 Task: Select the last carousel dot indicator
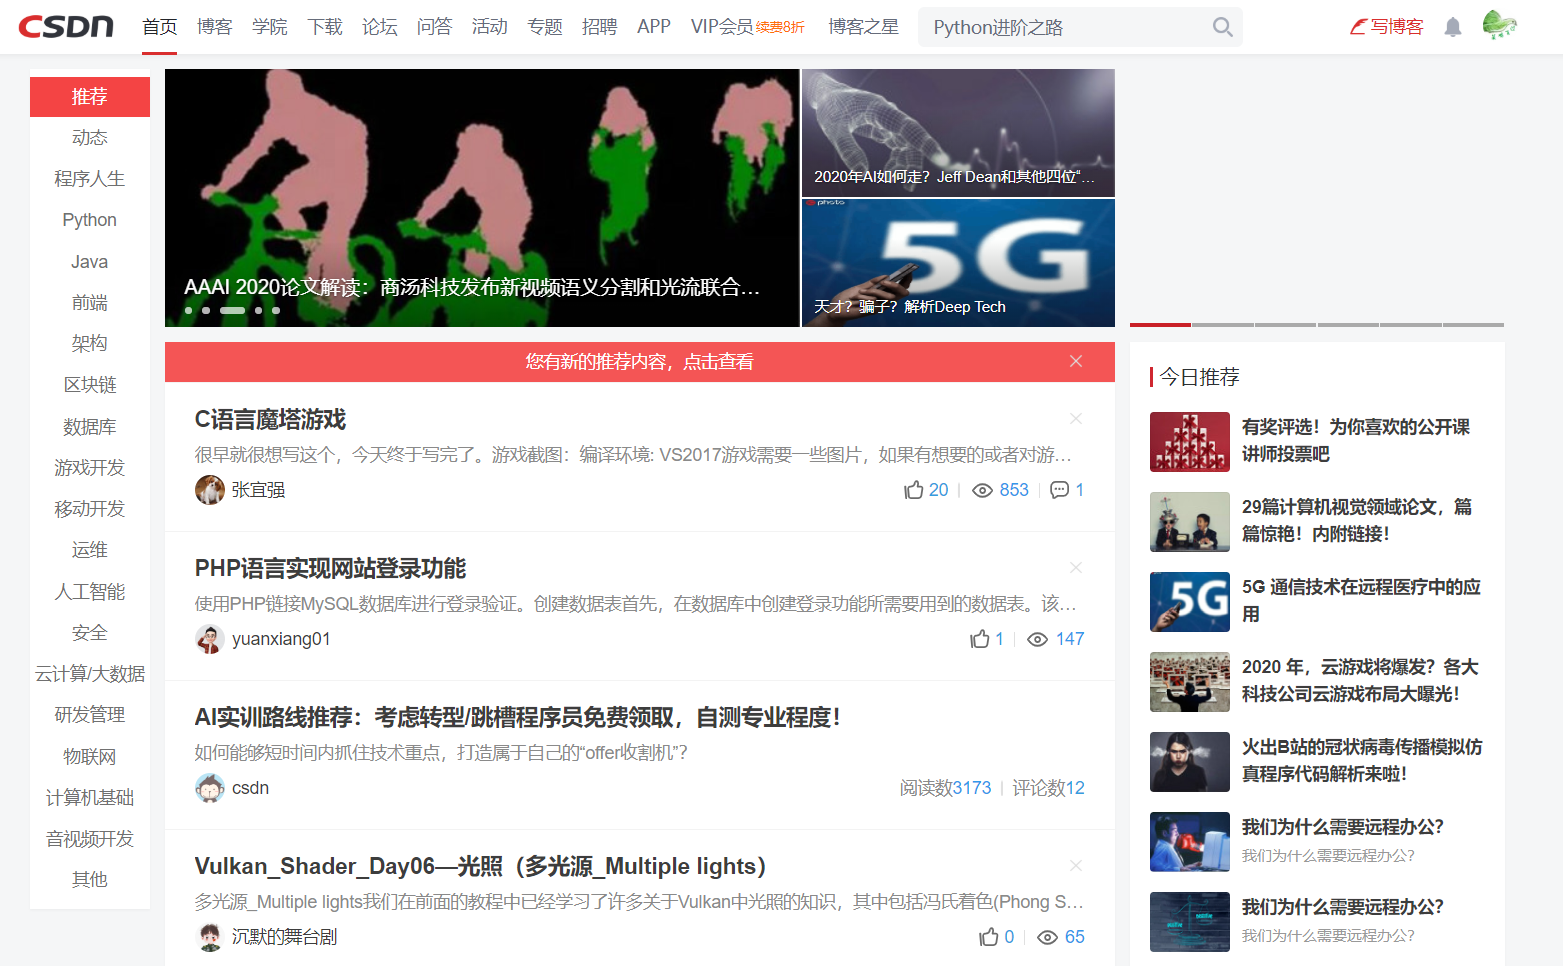276,310
